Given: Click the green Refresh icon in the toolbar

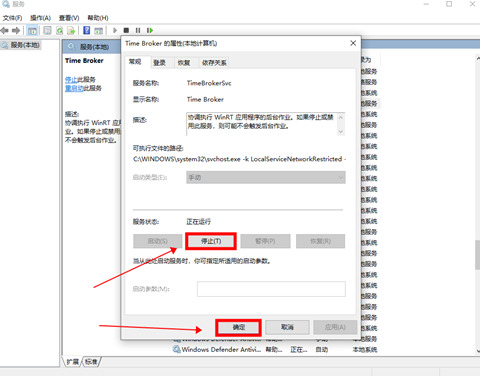Looking at the screenshot, I should [60, 31].
